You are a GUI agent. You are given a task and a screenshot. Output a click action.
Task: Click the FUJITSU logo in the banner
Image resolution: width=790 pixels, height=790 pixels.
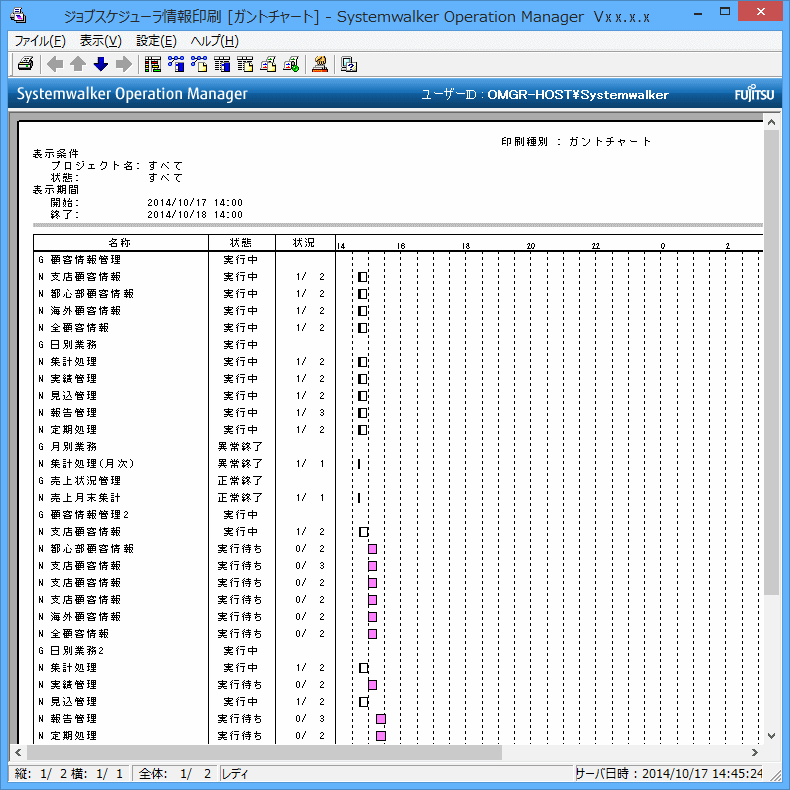[754, 94]
